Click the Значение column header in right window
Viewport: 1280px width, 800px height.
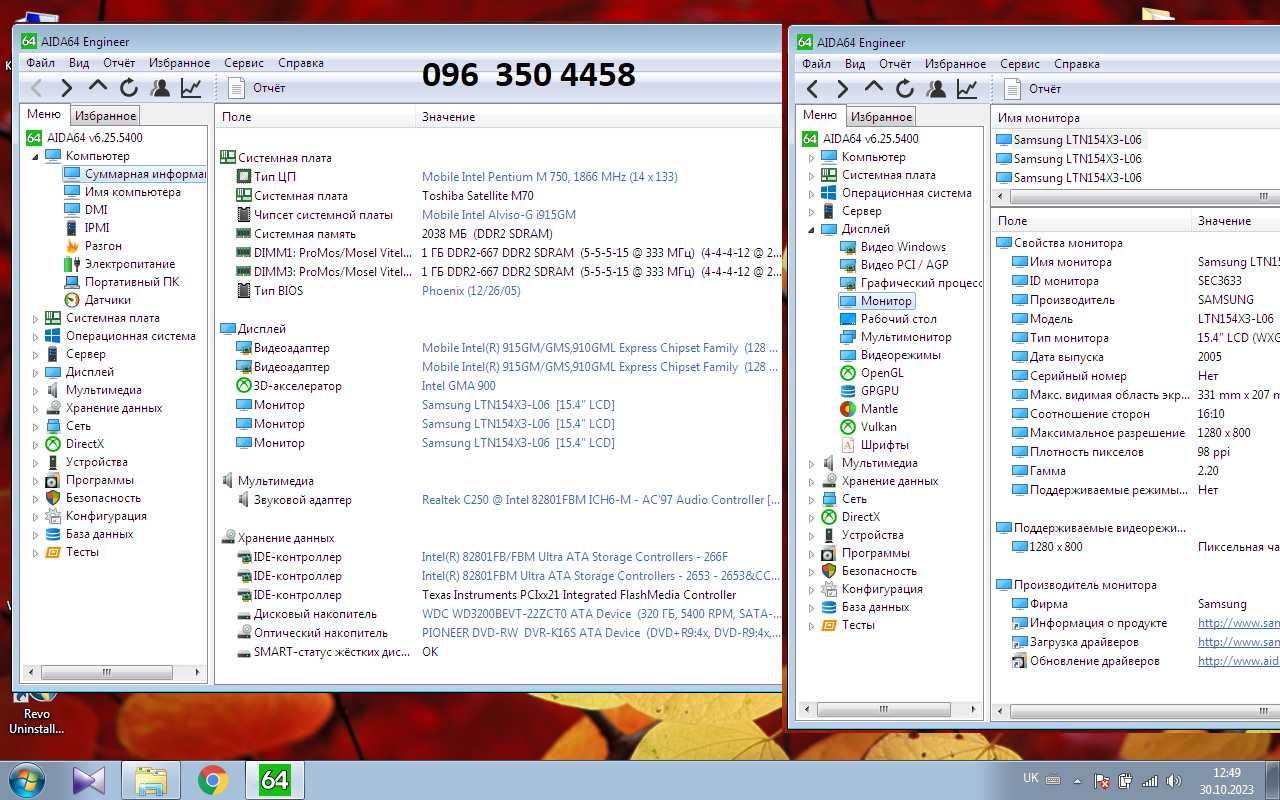pyautogui.click(x=1236, y=221)
